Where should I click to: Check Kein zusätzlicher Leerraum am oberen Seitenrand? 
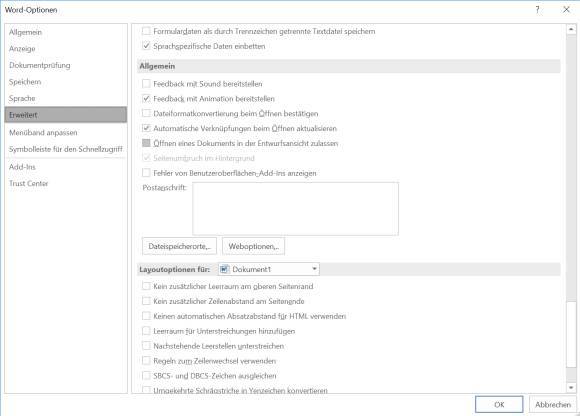point(146,286)
